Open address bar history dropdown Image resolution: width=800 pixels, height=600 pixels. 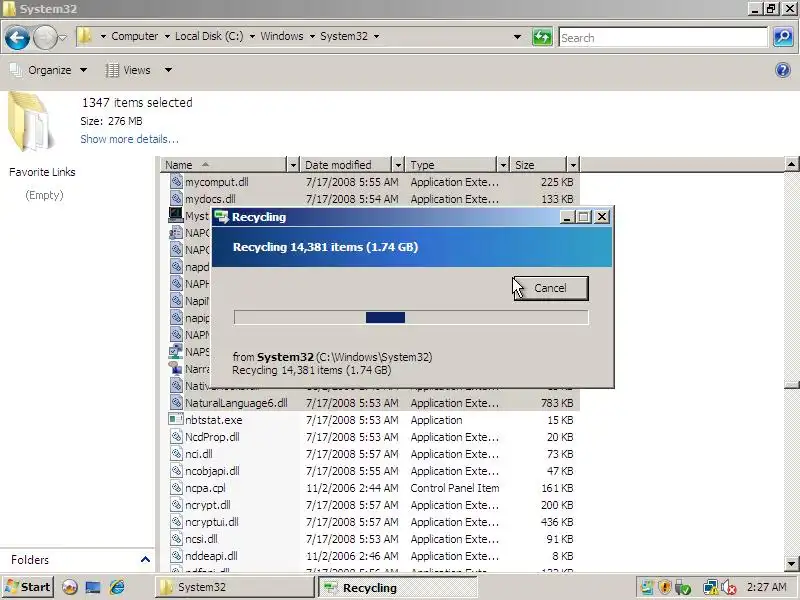(x=517, y=37)
